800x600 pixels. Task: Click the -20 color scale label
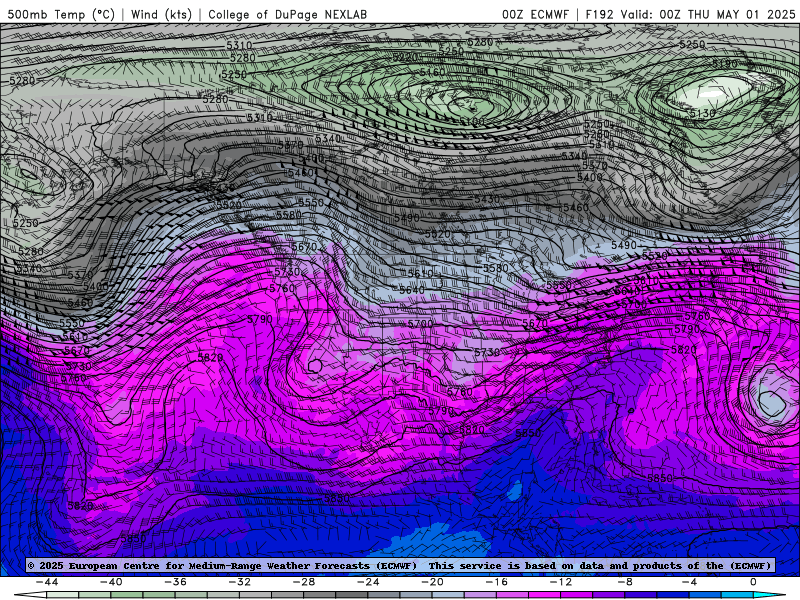pyautogui.click(x=433, y=582)
